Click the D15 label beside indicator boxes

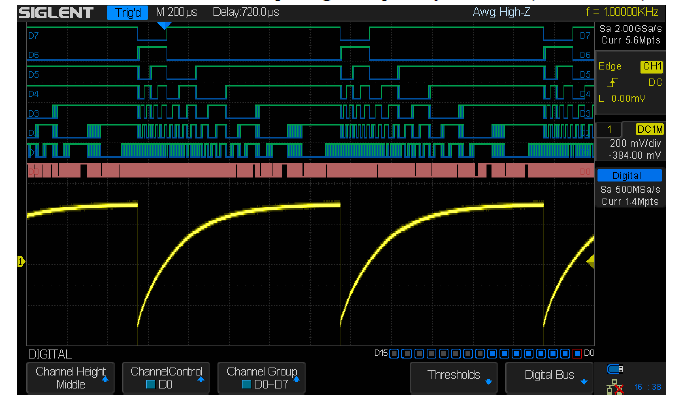(381, 353)
